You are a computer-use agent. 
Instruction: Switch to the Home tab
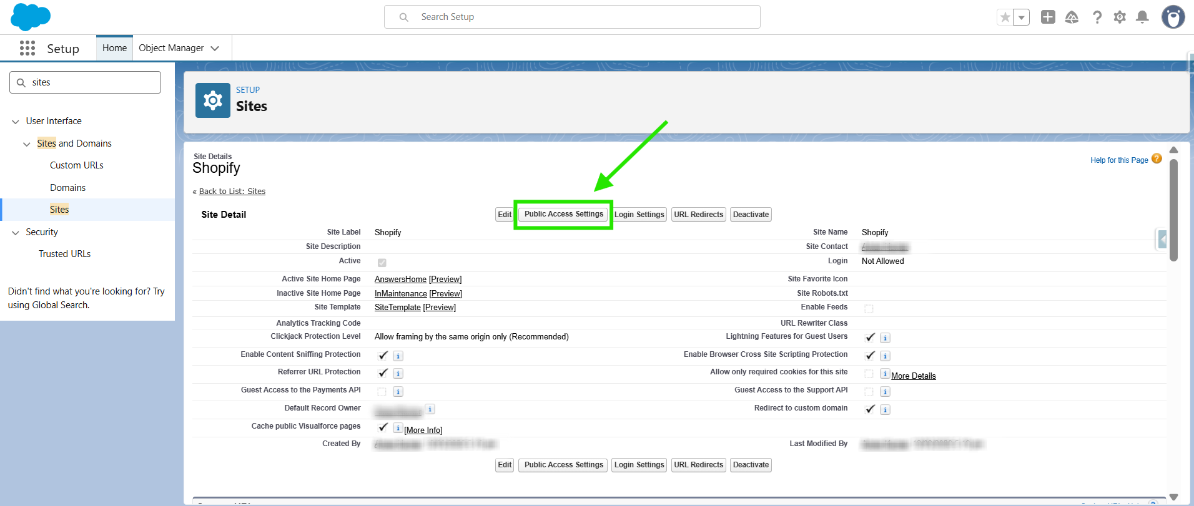point(114,47)
